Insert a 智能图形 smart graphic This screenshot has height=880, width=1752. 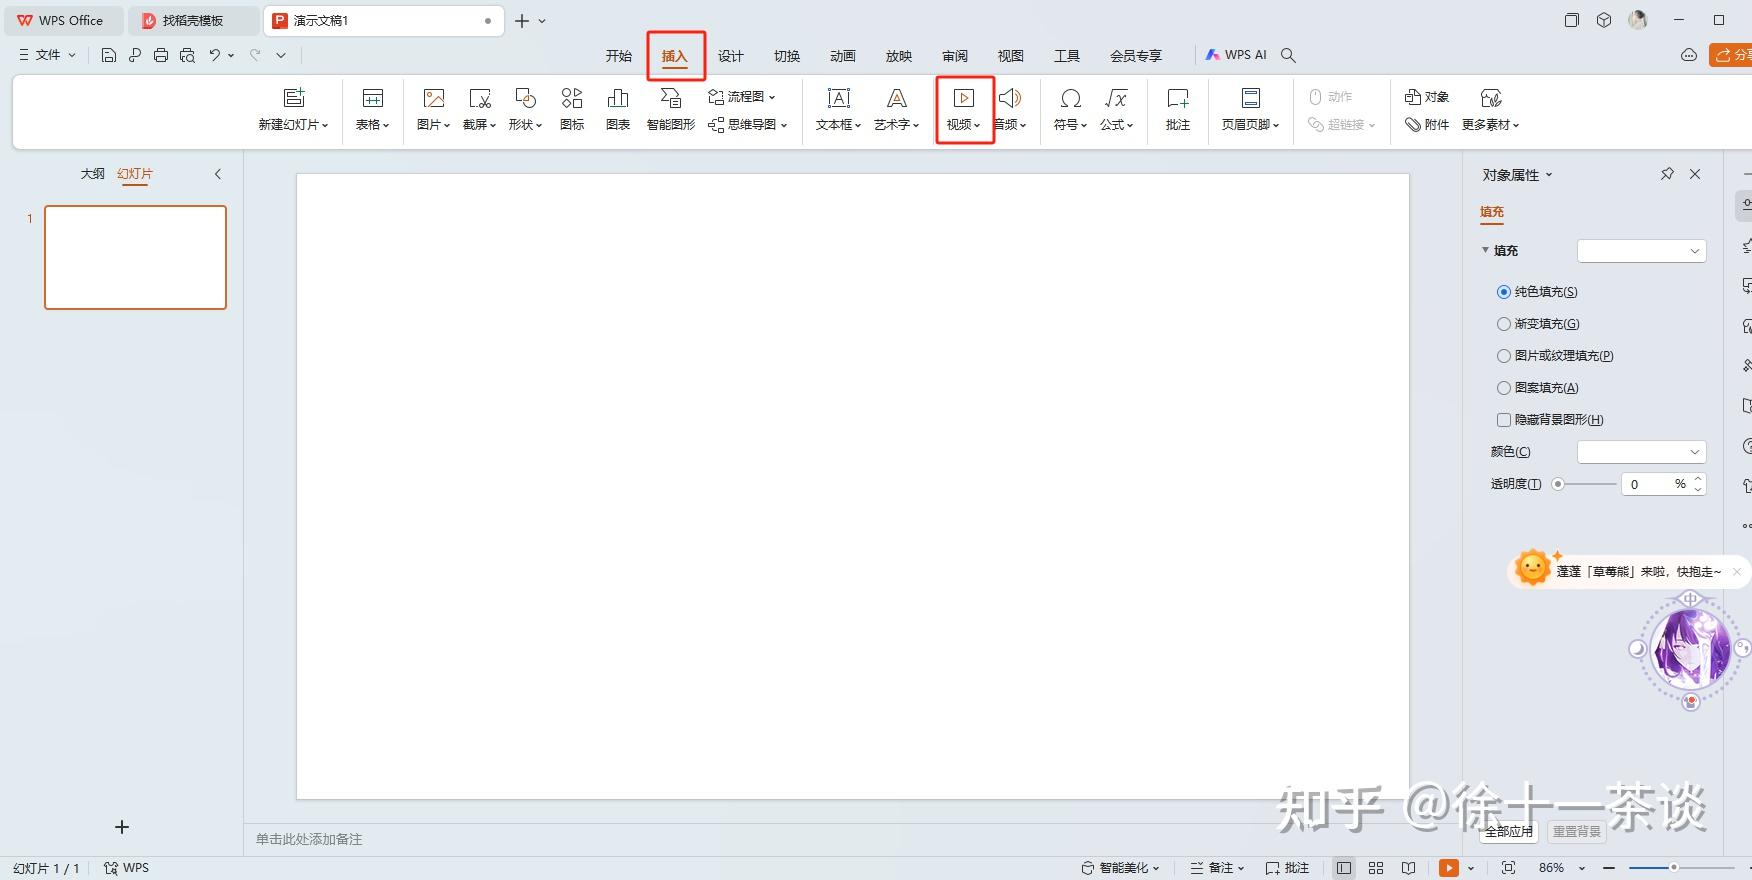tap(670, 108)
